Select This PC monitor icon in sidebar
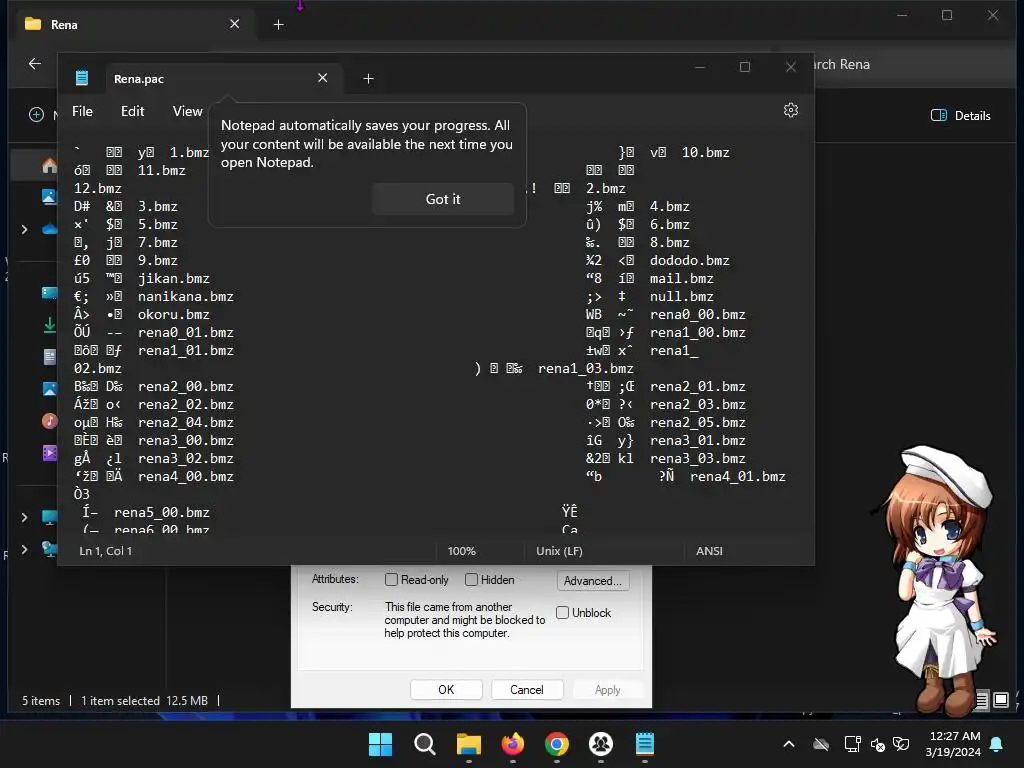 click(x=50, y=517)
